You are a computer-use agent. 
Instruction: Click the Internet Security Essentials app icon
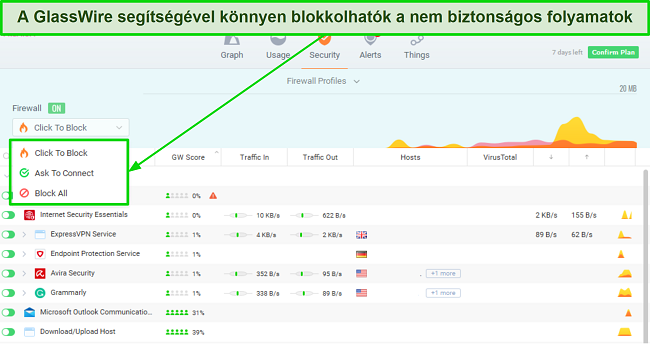[x=29, y=215]
